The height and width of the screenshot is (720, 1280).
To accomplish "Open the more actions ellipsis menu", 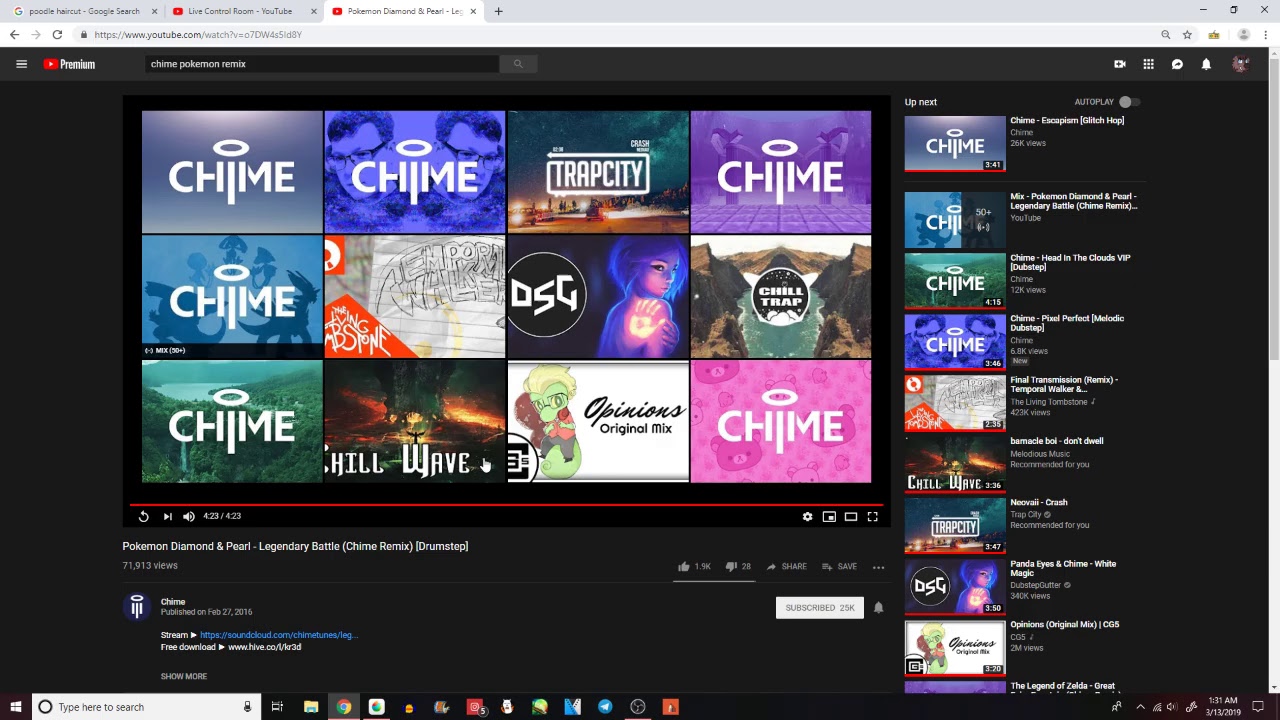I will (878, 567).
